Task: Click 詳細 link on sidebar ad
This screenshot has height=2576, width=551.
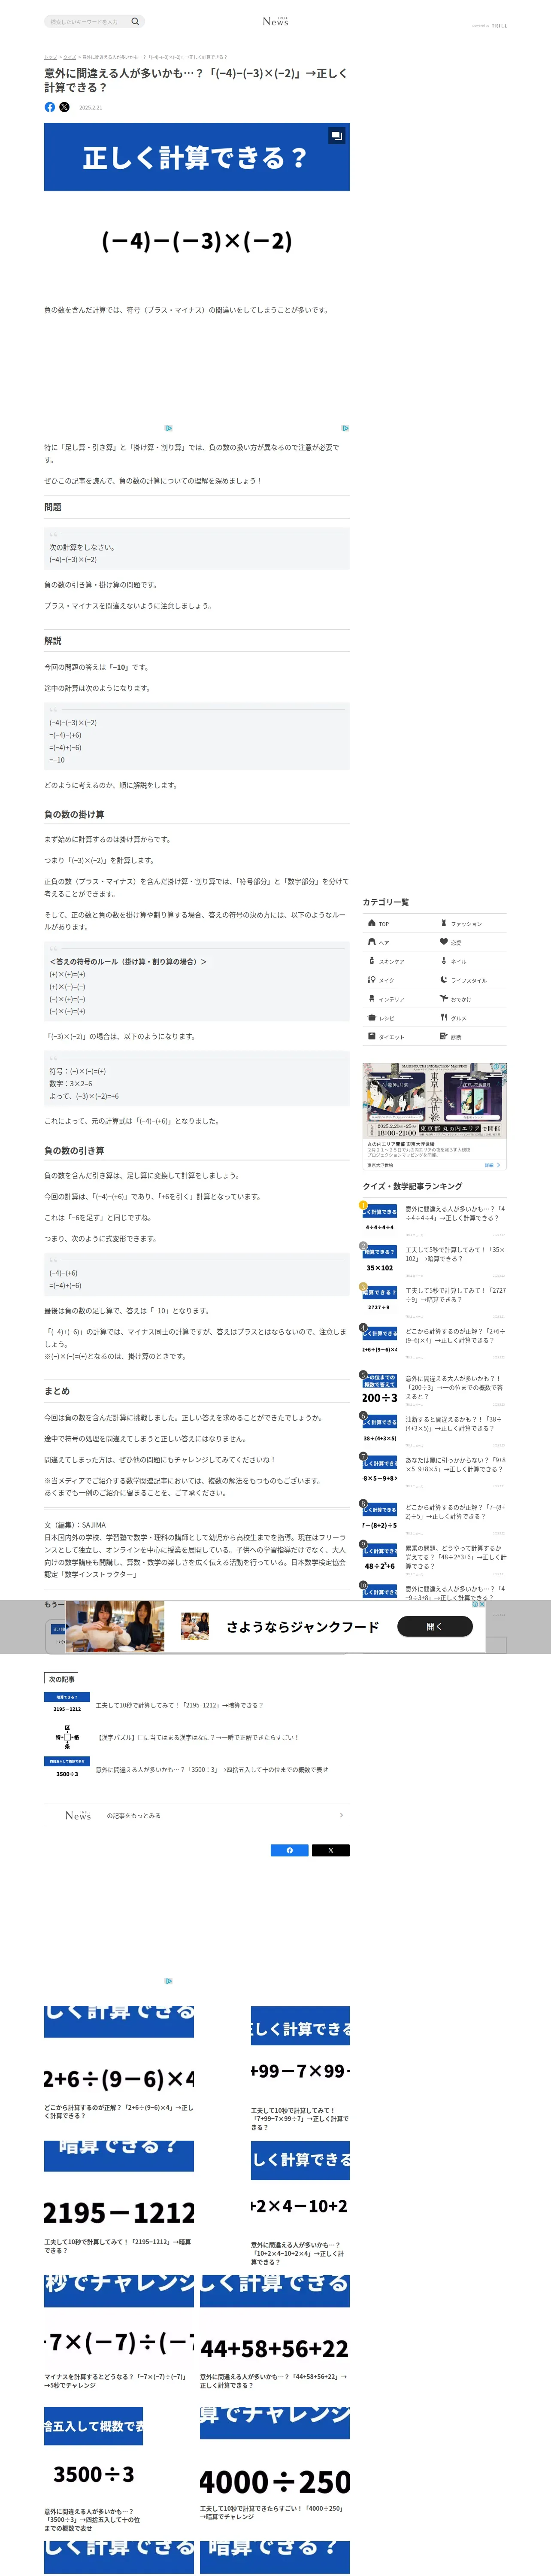Action: (493, 1165)
